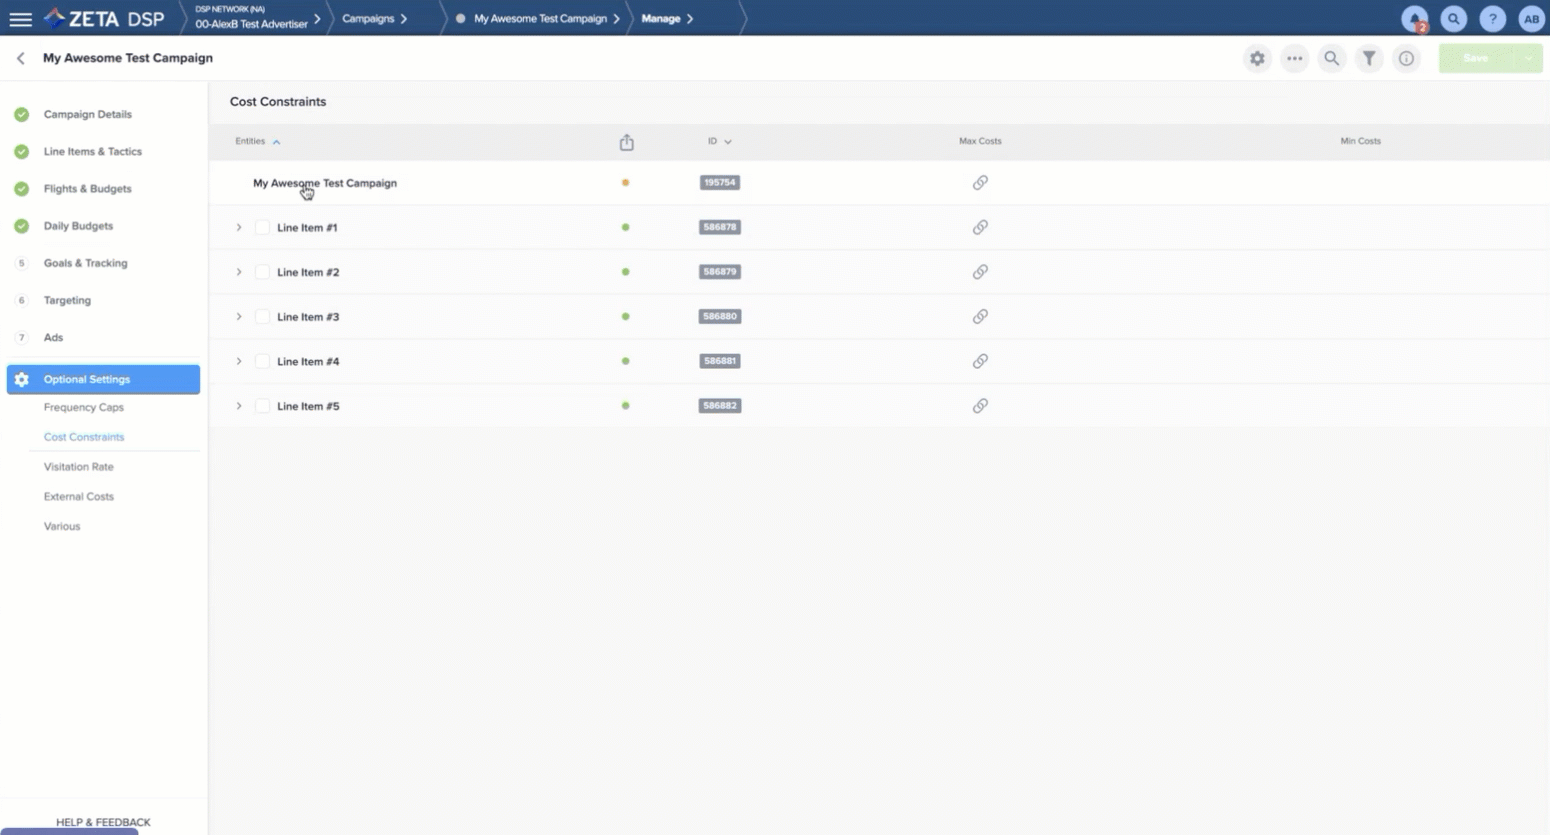Click the orange status dot for My Awesome Test Campaign
The image size is (1550, 835).
point(625,183)
